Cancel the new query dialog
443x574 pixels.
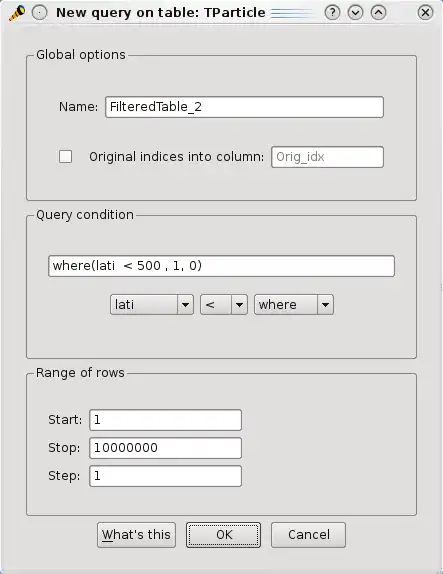[x=308, y=535]
